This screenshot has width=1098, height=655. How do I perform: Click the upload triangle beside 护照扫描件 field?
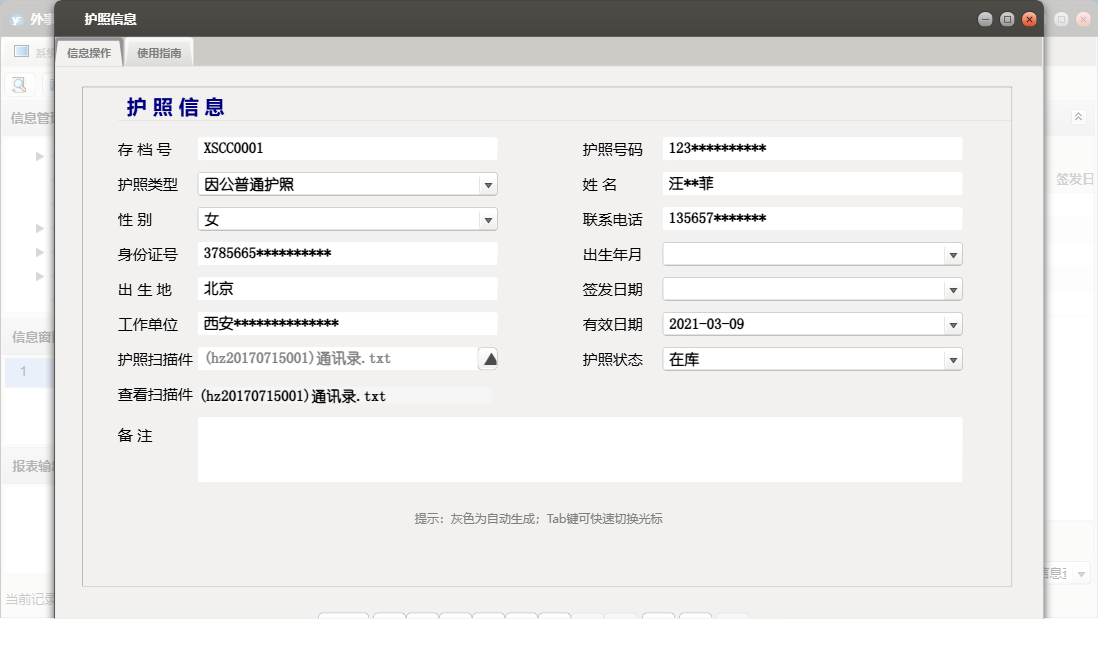click(x=489, y=358)
